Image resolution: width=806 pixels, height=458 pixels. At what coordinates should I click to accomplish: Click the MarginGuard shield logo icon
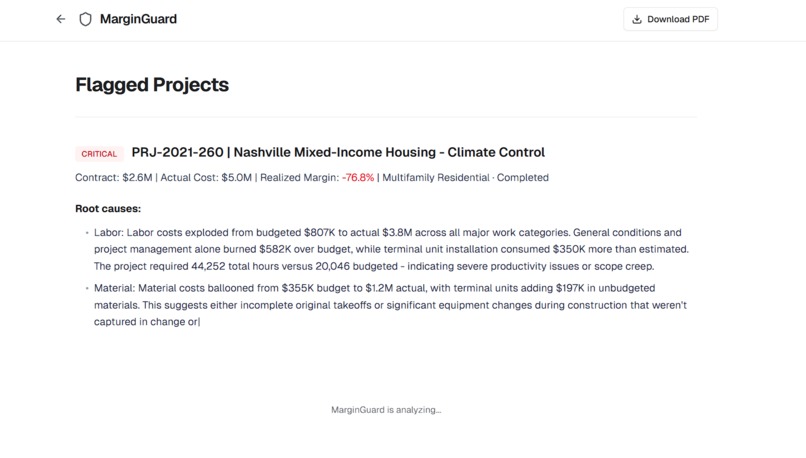[x=85, y=19]
